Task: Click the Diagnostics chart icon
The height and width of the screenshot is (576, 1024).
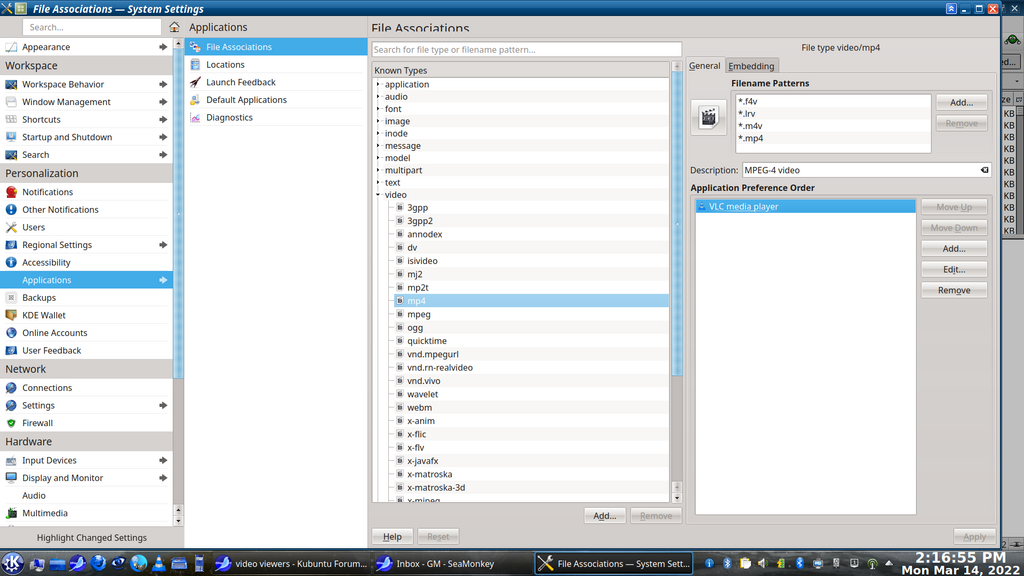Action: pos(195,118)
